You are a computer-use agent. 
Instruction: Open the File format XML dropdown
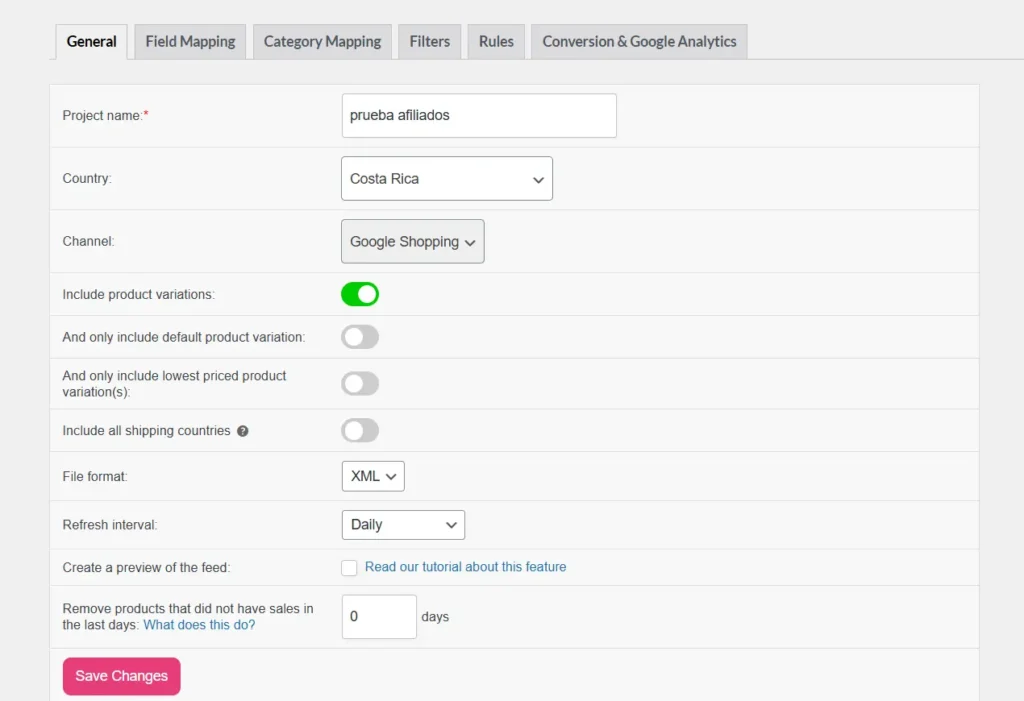(373, 477)
